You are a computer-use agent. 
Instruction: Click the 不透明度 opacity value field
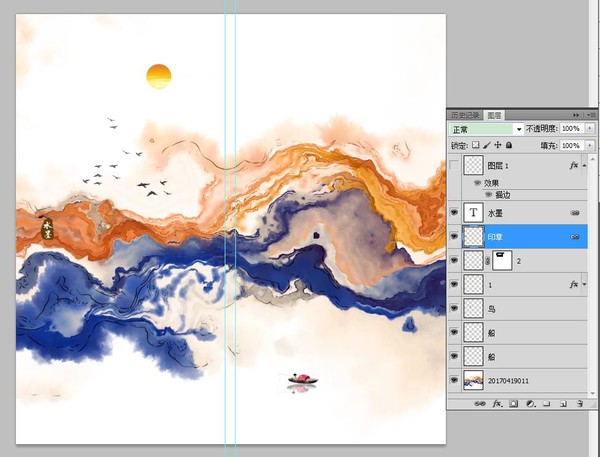[572, 129]
